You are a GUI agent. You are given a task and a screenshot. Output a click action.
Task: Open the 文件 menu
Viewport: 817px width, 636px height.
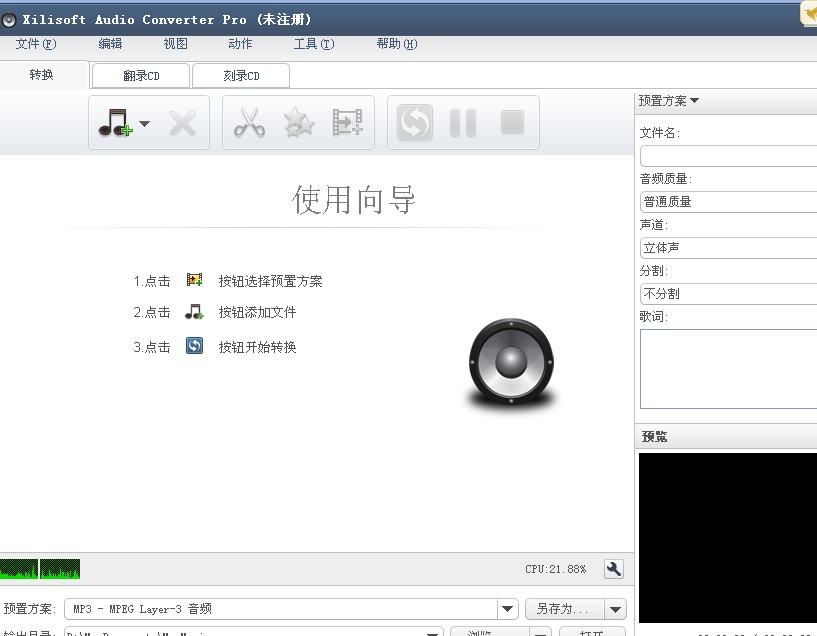(35, 44)
